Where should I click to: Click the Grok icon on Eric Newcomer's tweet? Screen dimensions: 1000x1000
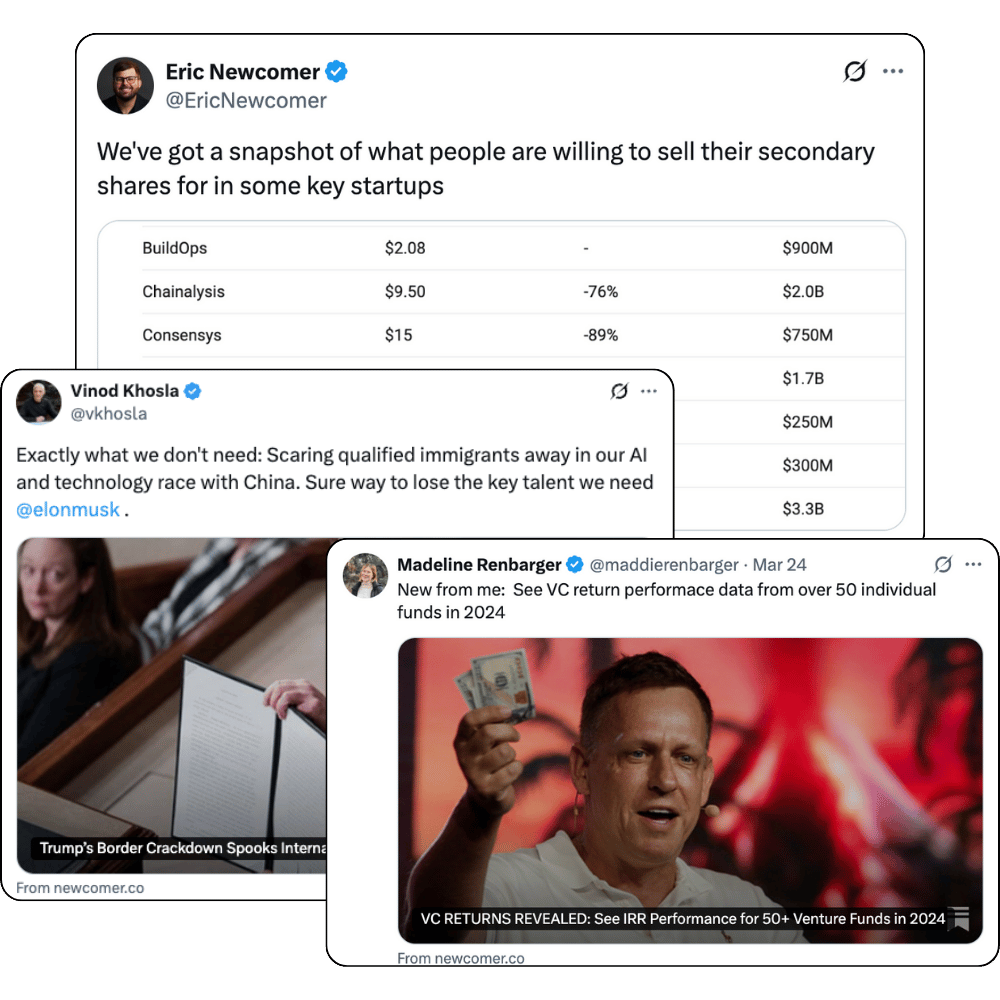click(854, 71)
